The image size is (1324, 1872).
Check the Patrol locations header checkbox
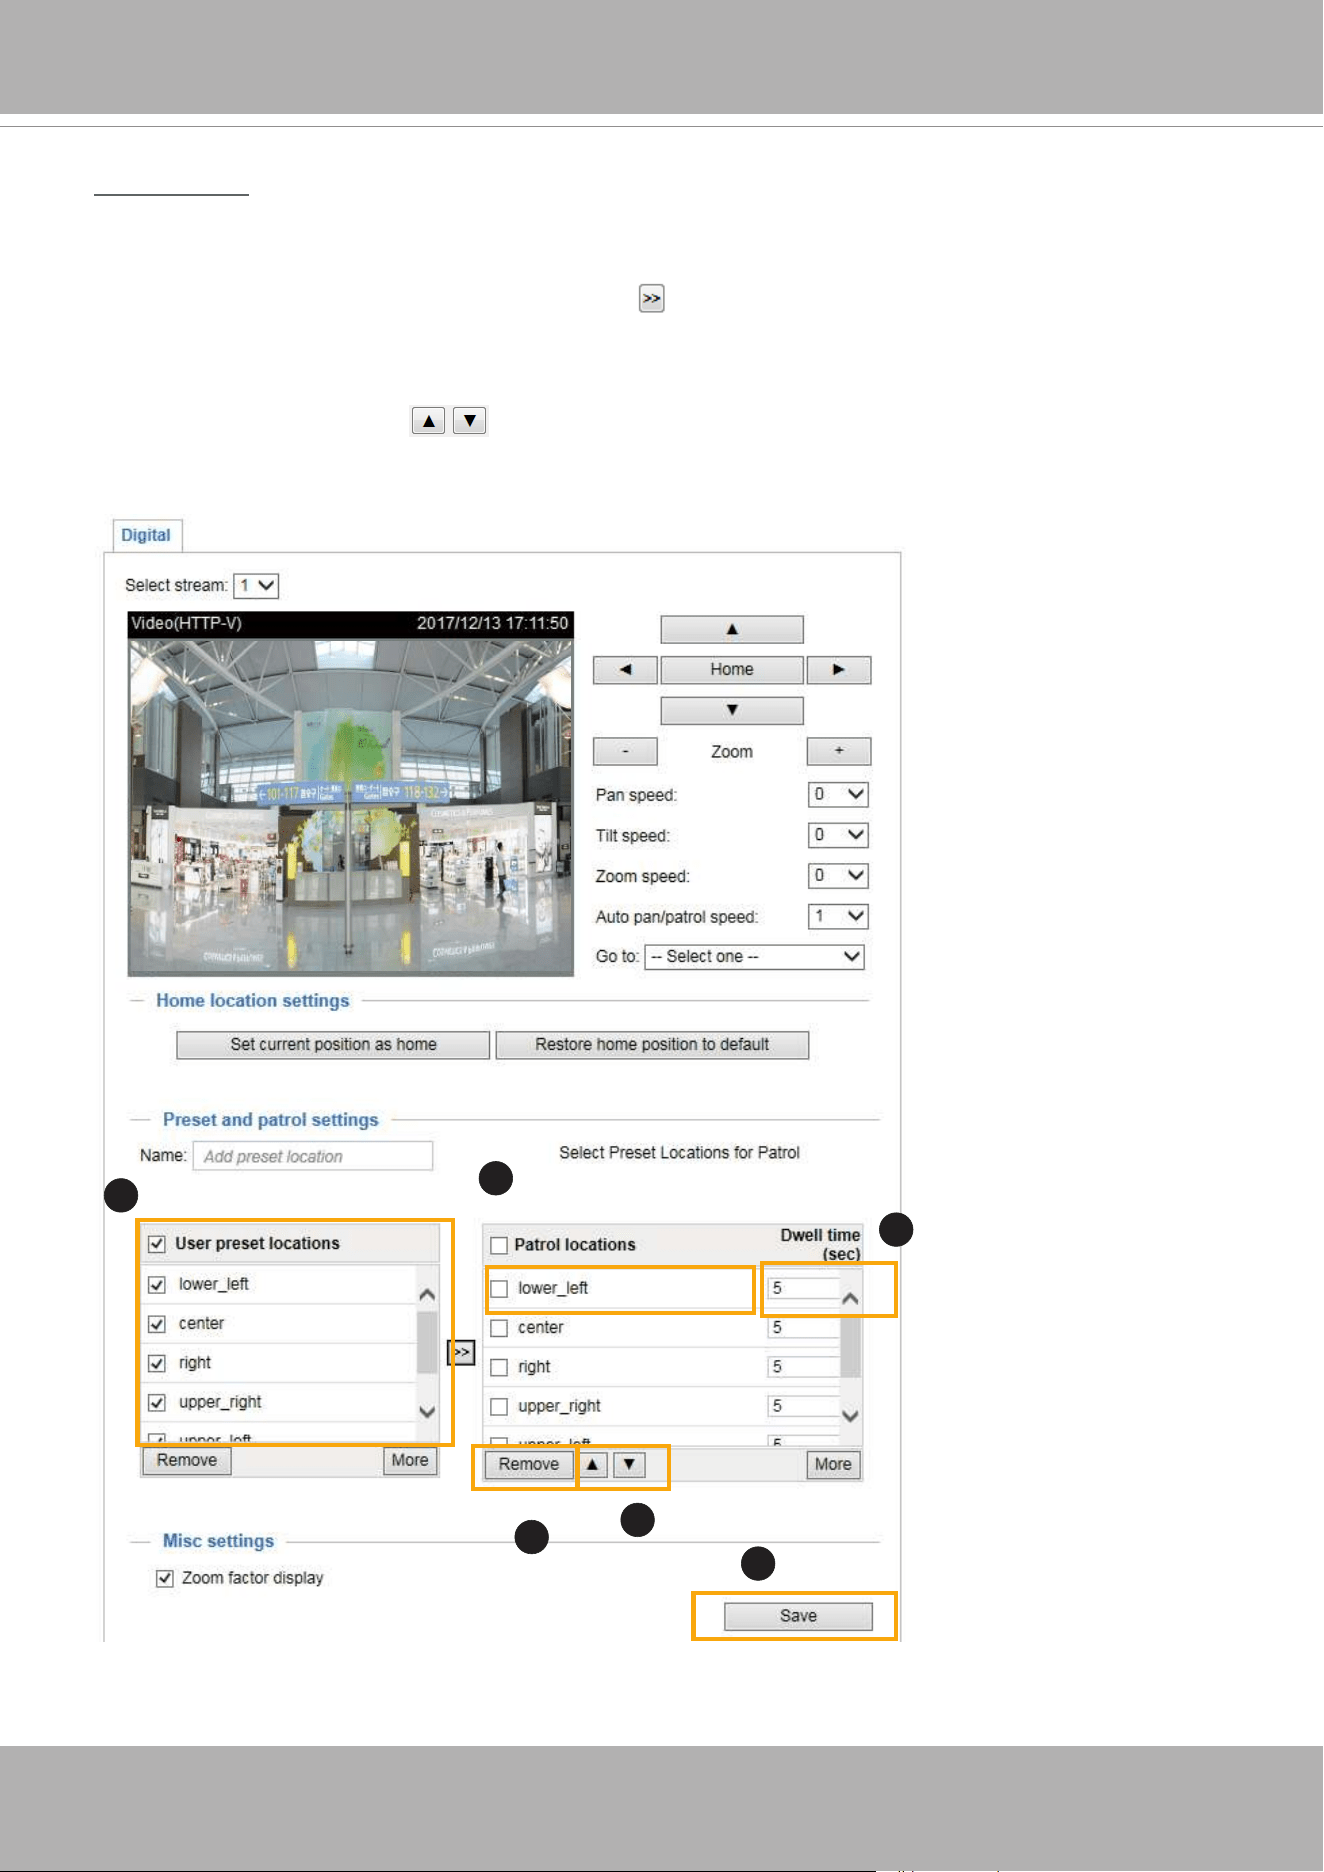click(499, 1246)
